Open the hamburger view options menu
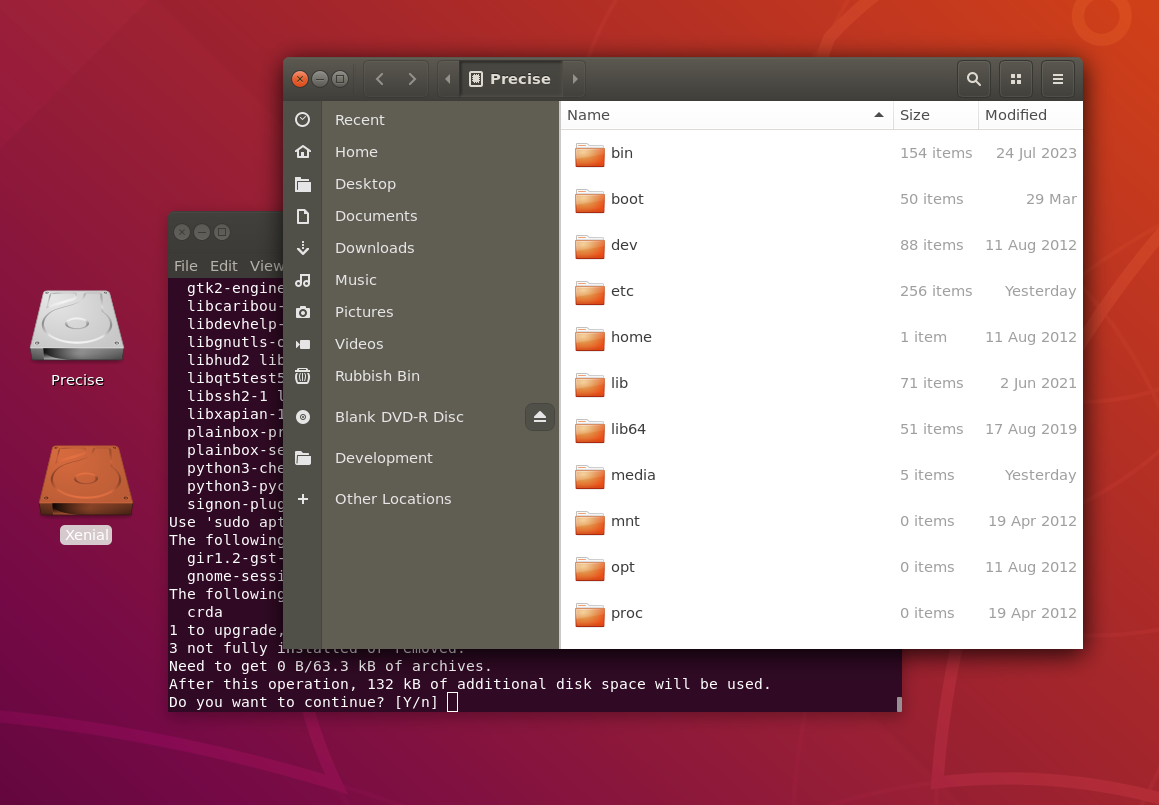Screen dimensions: 1159x805 point(1057,79)
